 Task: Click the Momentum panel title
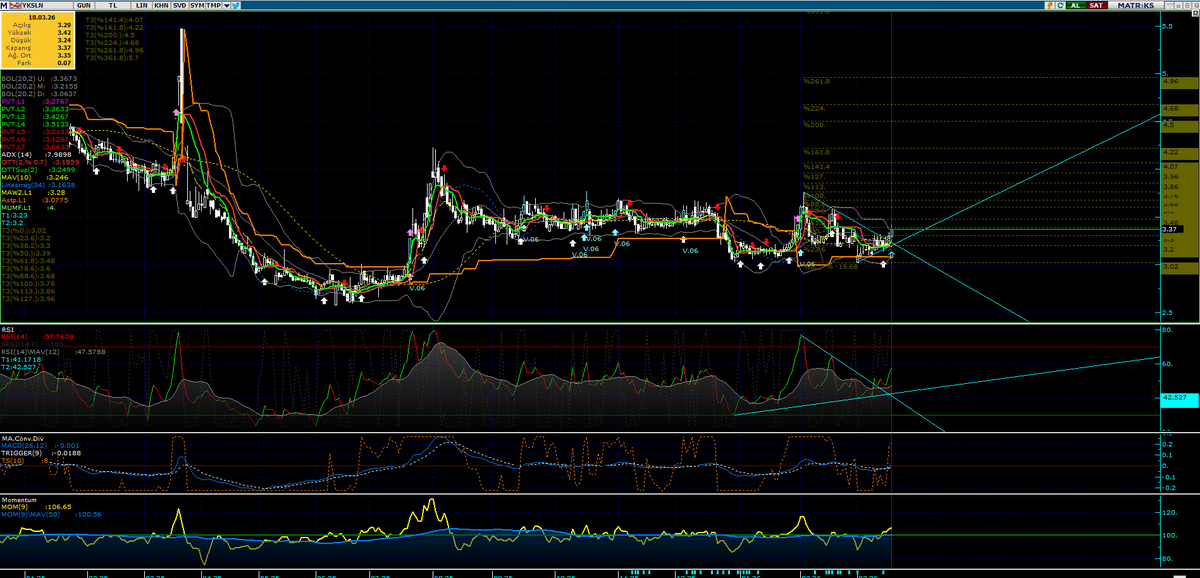19,498
